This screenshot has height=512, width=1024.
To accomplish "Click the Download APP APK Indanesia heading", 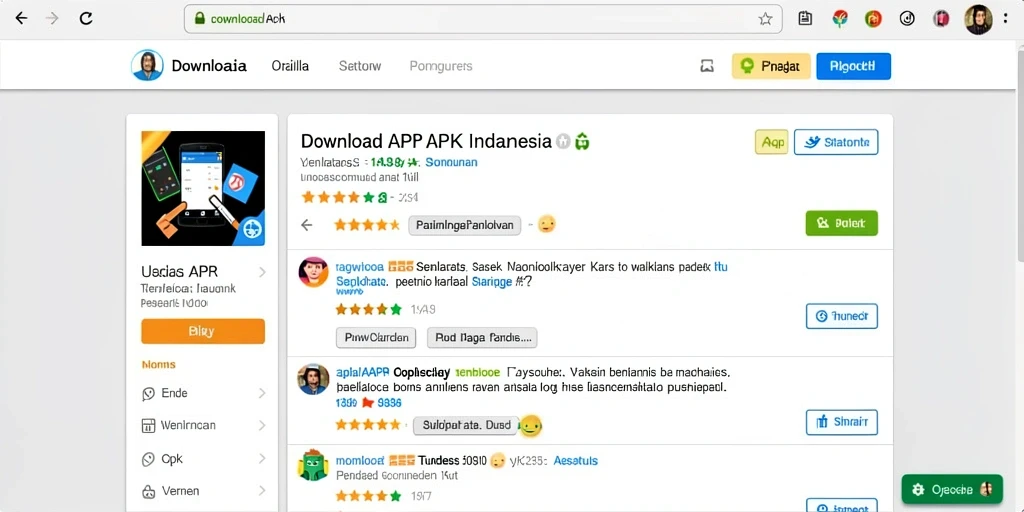I will pyautogui.click(x=426, y=141).
